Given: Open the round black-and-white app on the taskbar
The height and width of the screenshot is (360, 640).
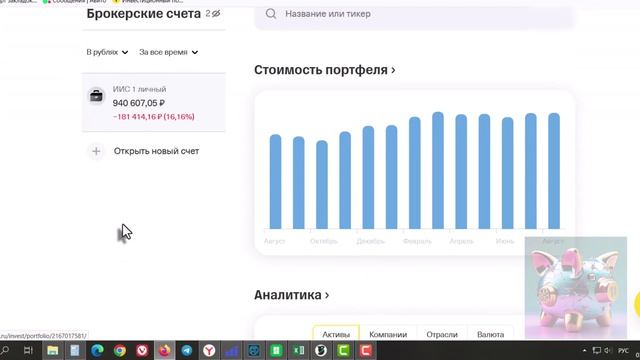Looking at the screenshot, I should (321, 350).
